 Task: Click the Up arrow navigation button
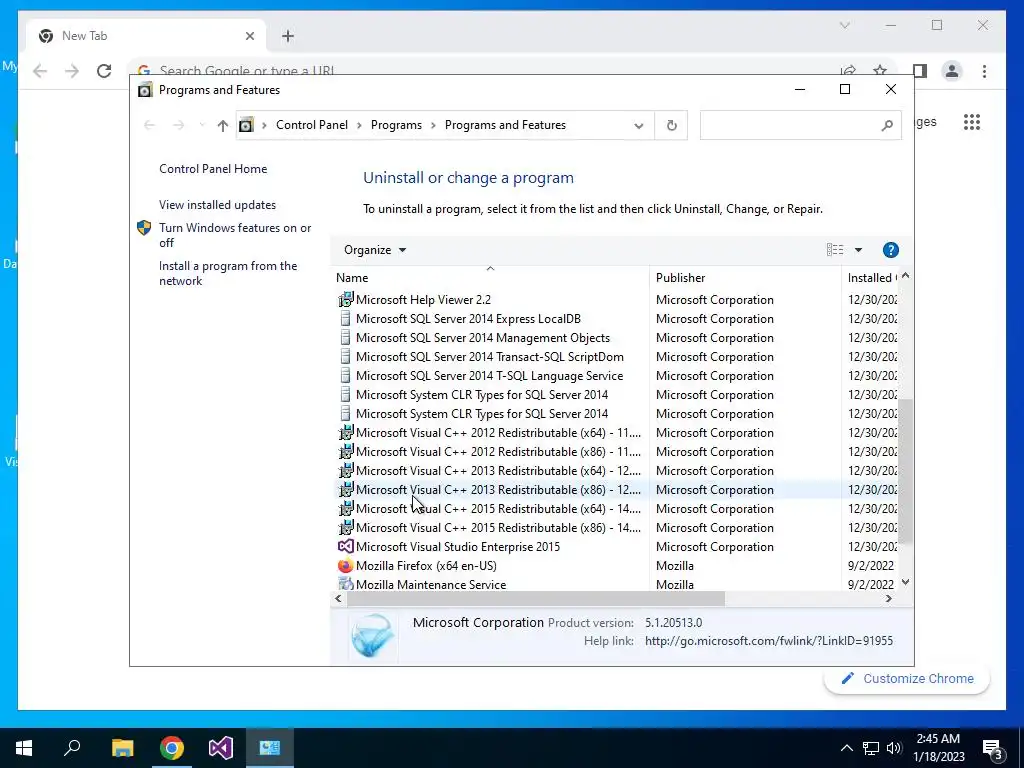[x=223, y=125]
